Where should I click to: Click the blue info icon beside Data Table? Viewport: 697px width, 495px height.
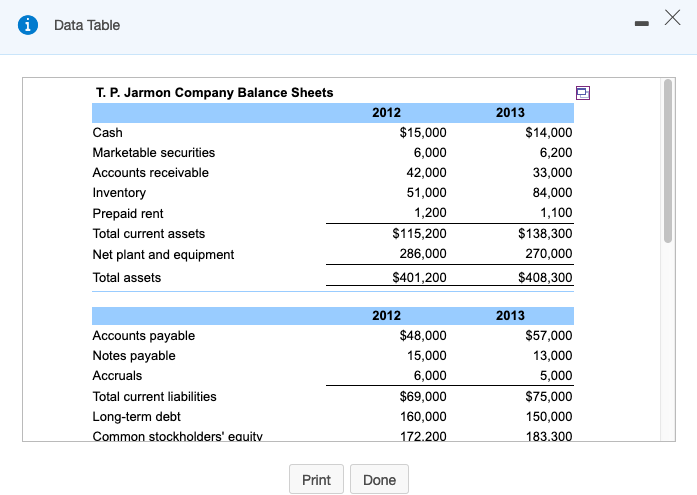tap(28, 25)
